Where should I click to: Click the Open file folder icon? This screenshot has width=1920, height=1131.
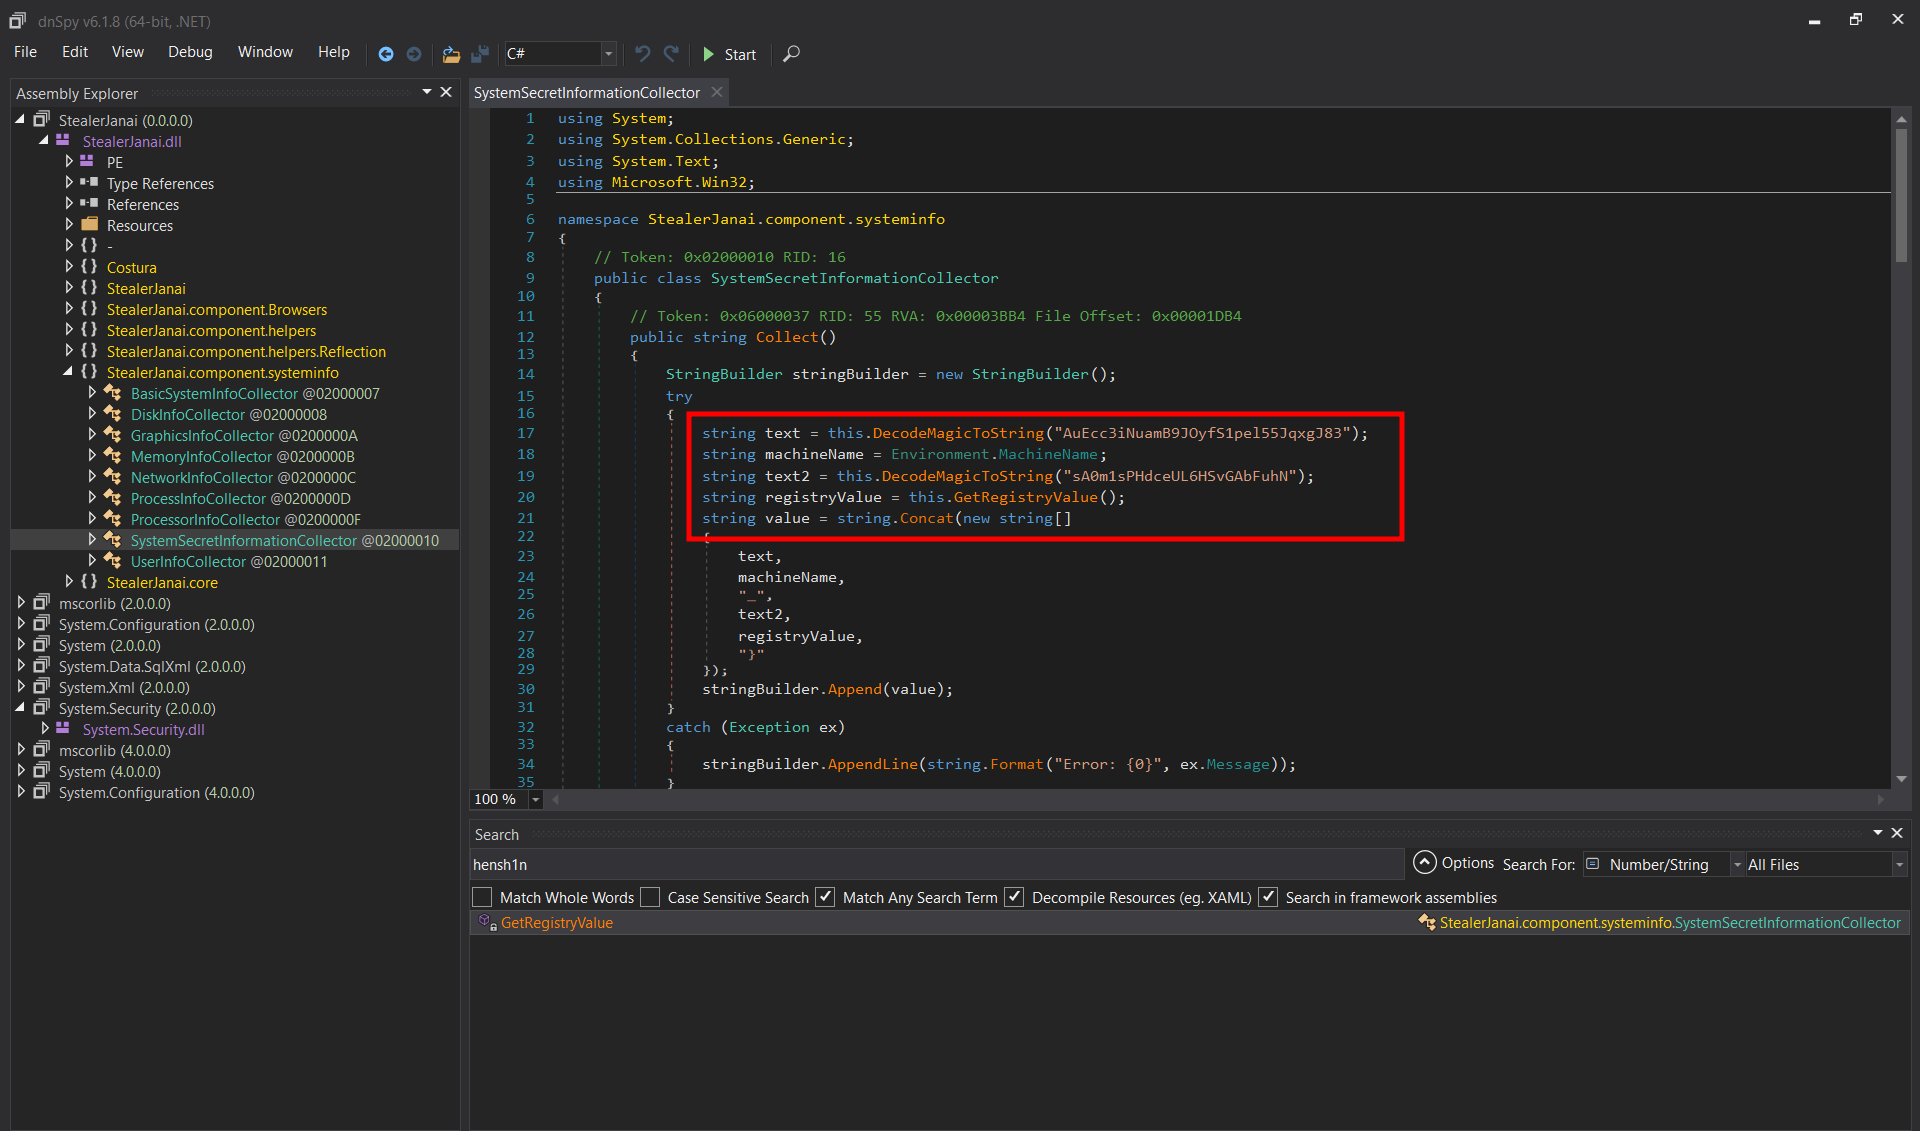(x=451, y=54)
